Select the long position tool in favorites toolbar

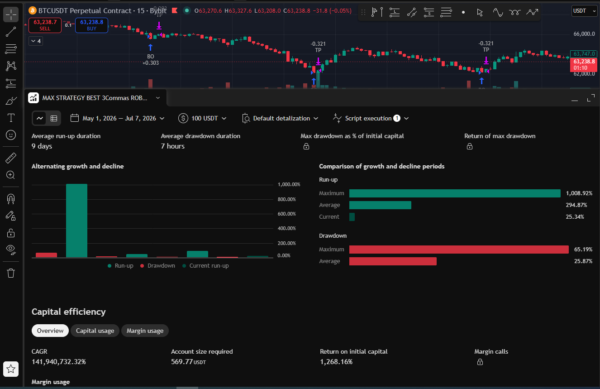pyautogui.click(x=395, y=12)
